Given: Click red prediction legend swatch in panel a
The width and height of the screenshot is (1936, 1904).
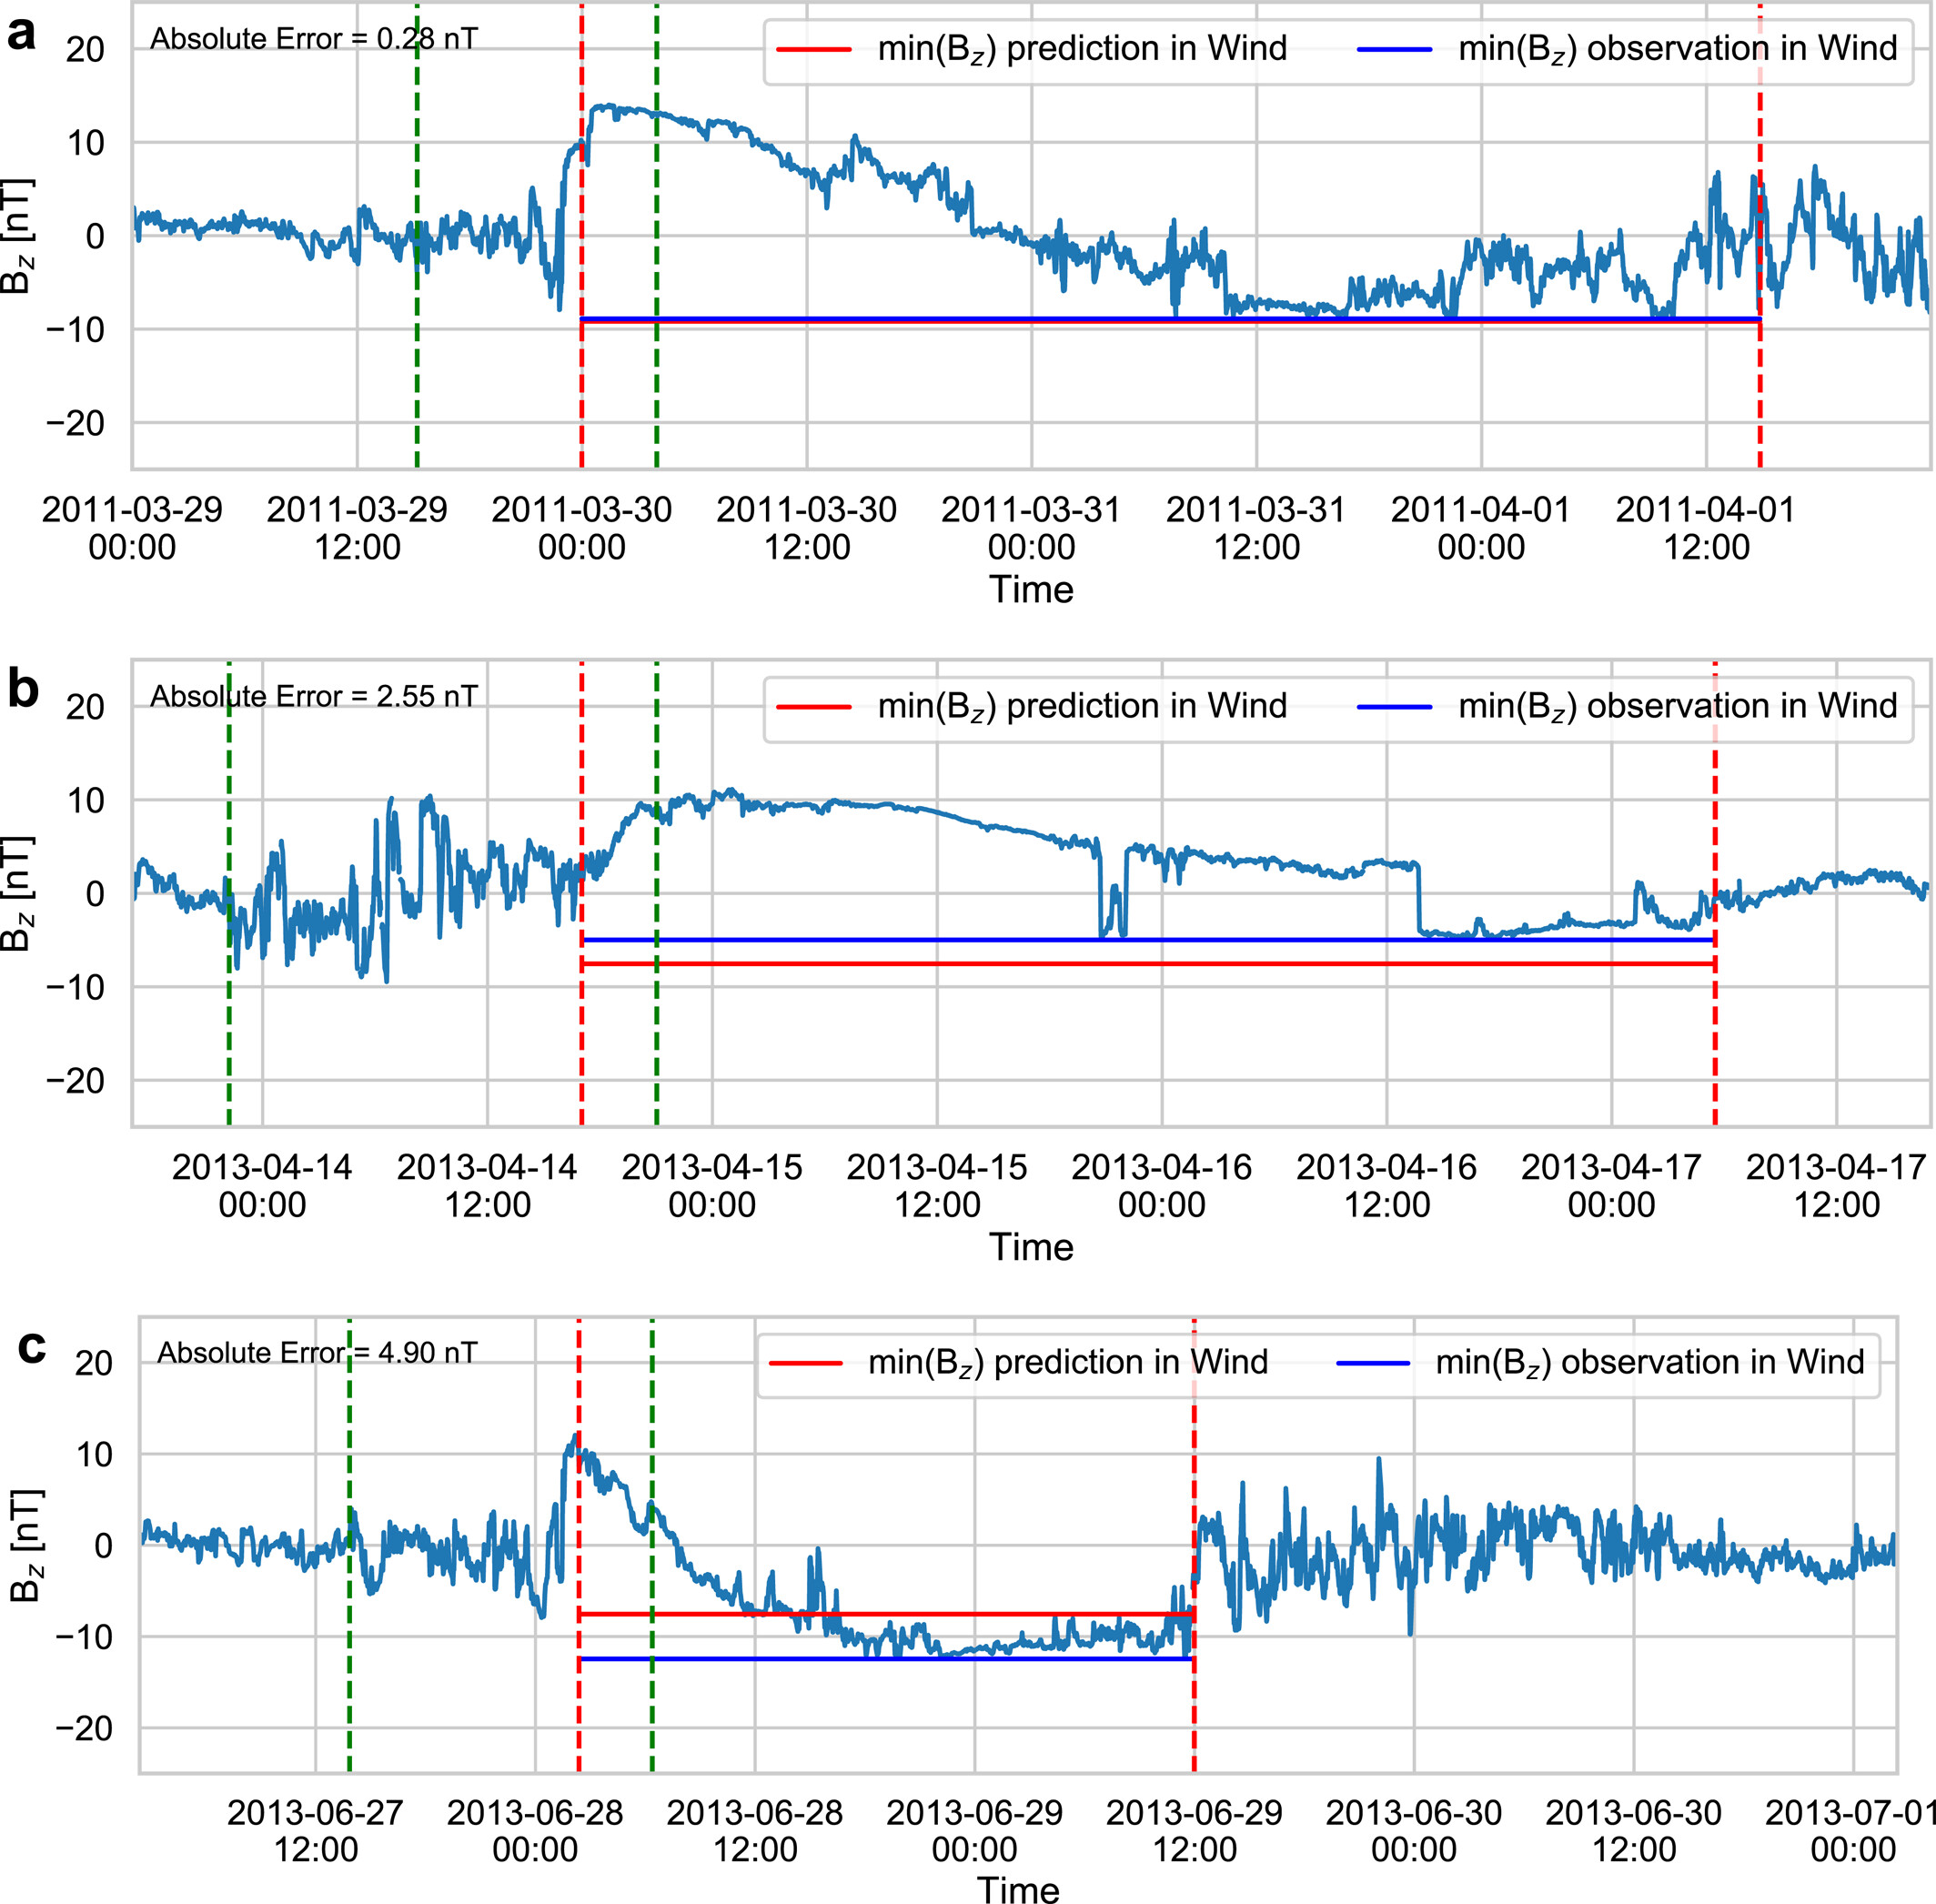Looking at the screenshot, I should click(x=813, y=49).
